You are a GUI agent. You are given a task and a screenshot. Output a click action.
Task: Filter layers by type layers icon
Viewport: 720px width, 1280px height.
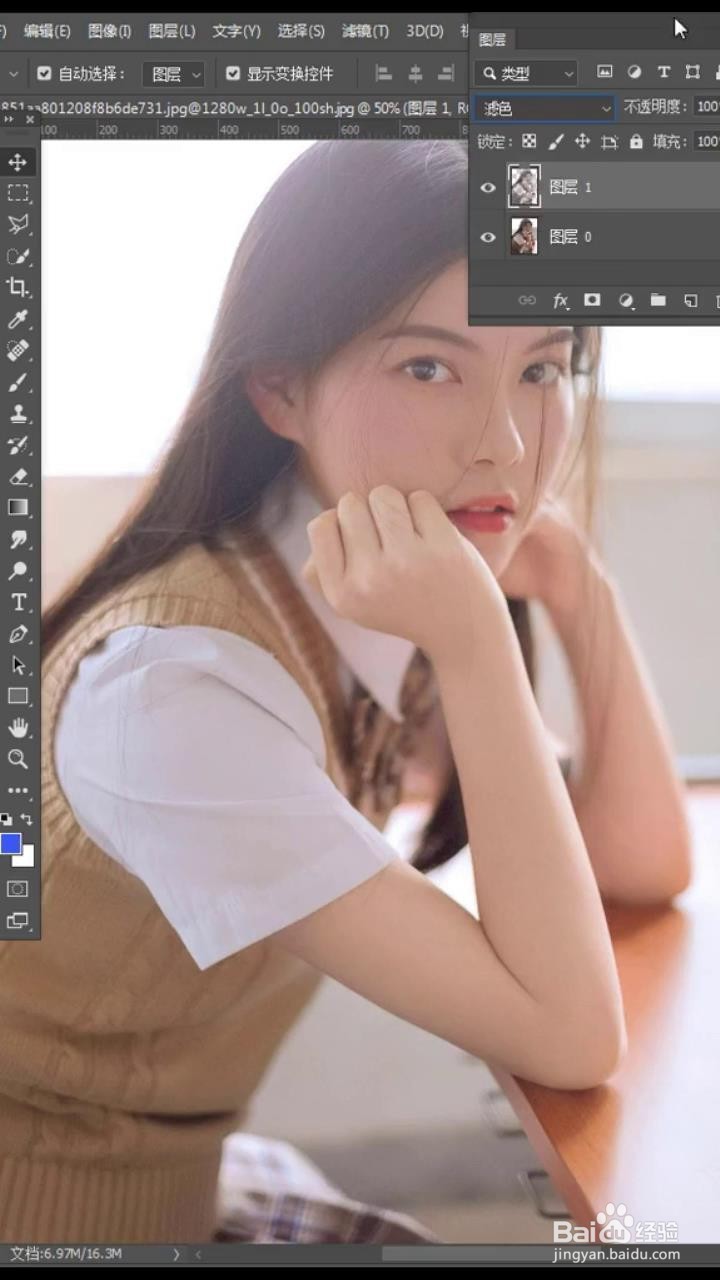663,72
